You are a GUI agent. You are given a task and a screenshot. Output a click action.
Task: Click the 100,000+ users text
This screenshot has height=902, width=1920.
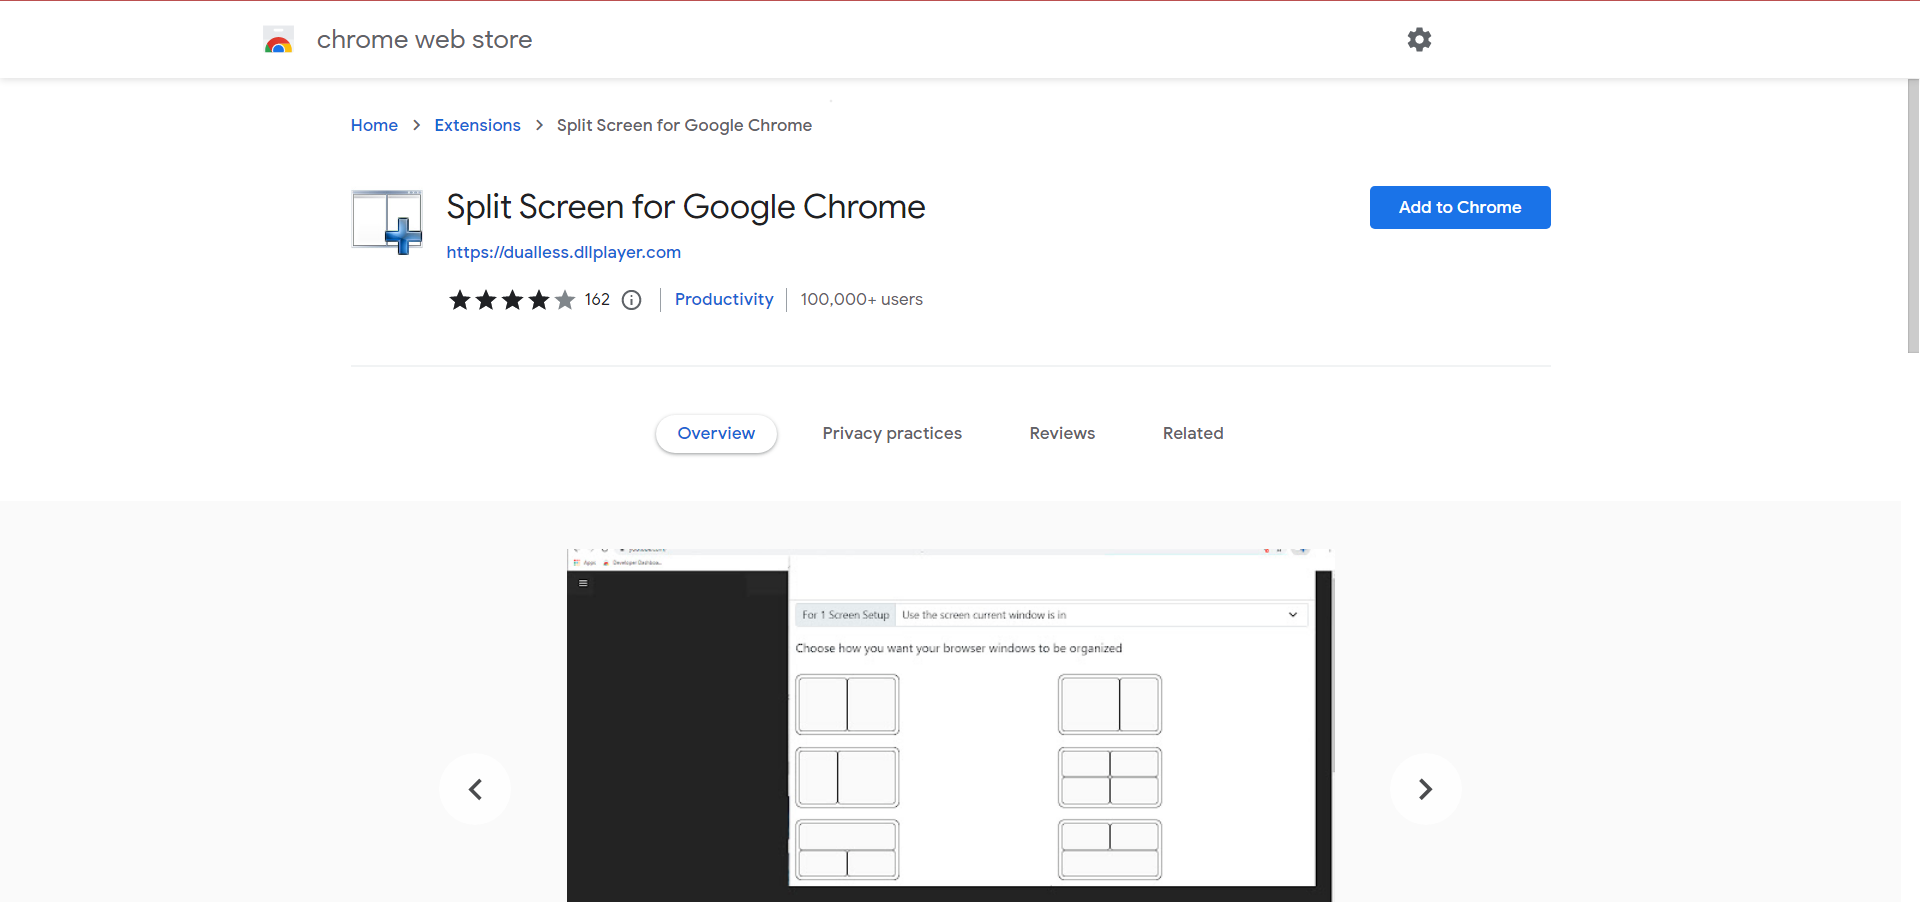[862, 299]
